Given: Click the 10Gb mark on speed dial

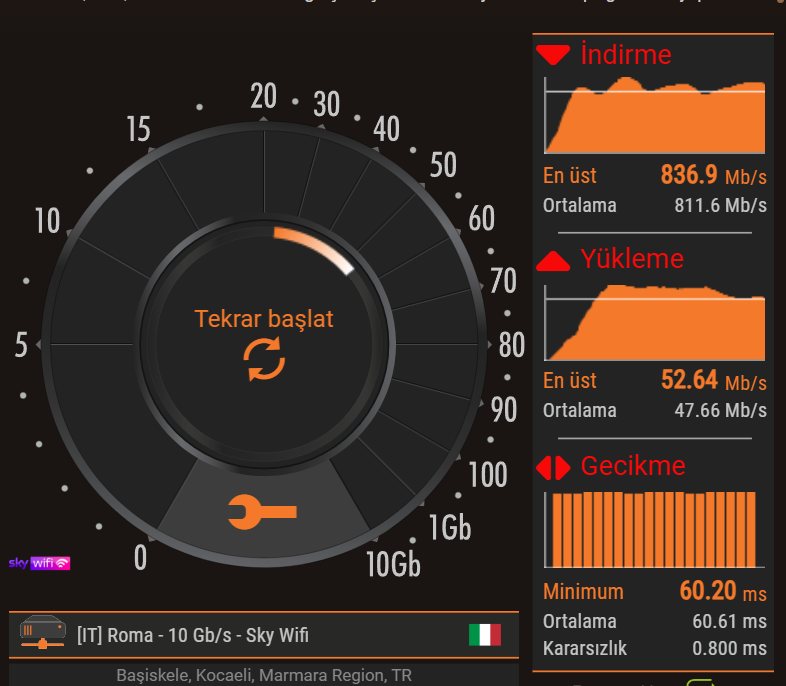Looking at the screenshot, I should (x=392, y=565).
